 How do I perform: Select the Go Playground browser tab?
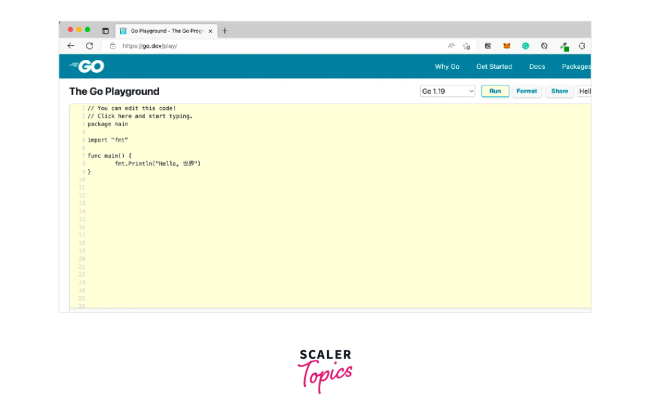[x=166, y=31]
